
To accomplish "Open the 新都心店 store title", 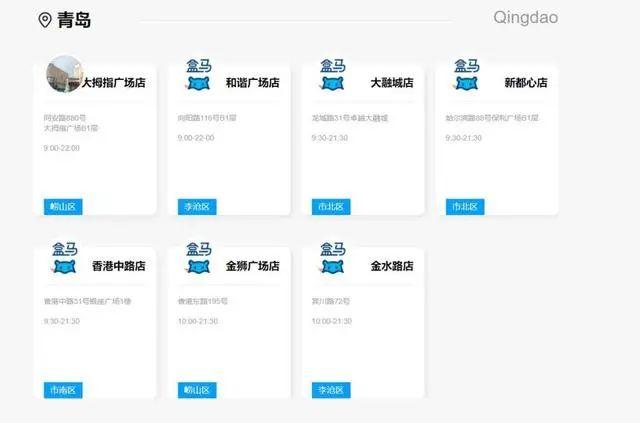I will click(526, 83).
